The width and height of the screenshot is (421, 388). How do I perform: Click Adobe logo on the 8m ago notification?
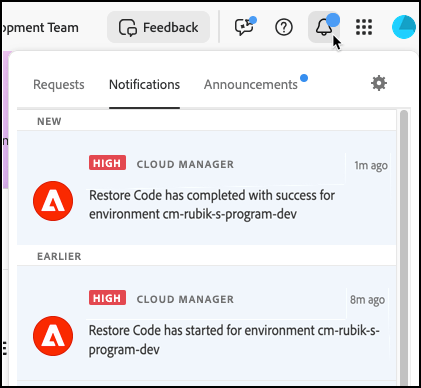(53, 336)
